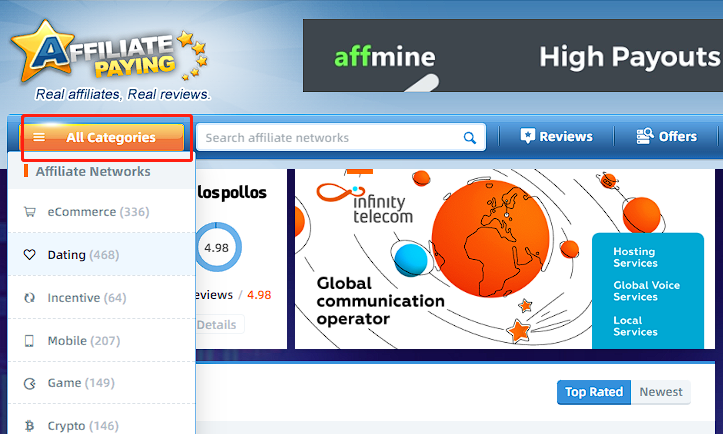Viewport: 723px width, 434px height.
Task: Click the orange globe in the banner
Action: click(491, 238)
